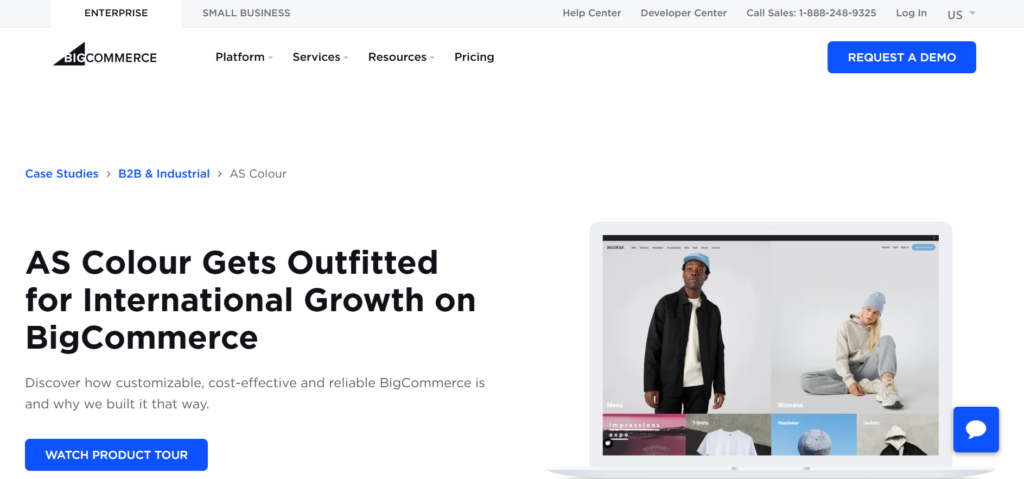Image resolution: width=1024 pixels, height=479 pixels.
Task: Click the Log In link
Action: tap(911, 13)
